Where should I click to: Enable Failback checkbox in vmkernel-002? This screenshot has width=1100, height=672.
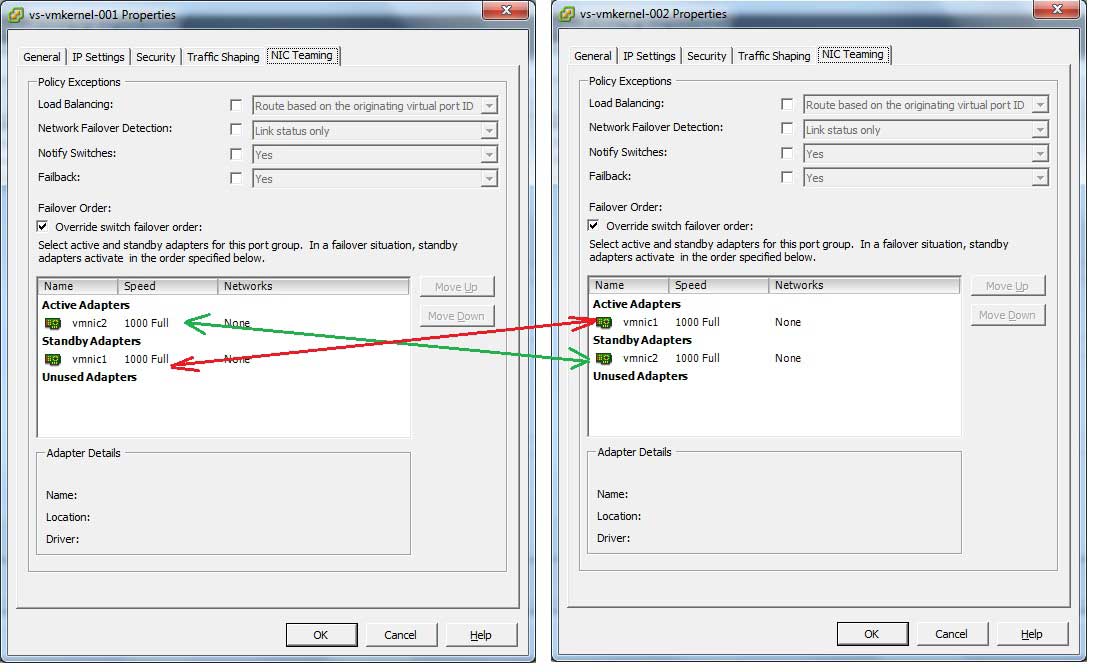pyautogui.click(x=787, y=177)
